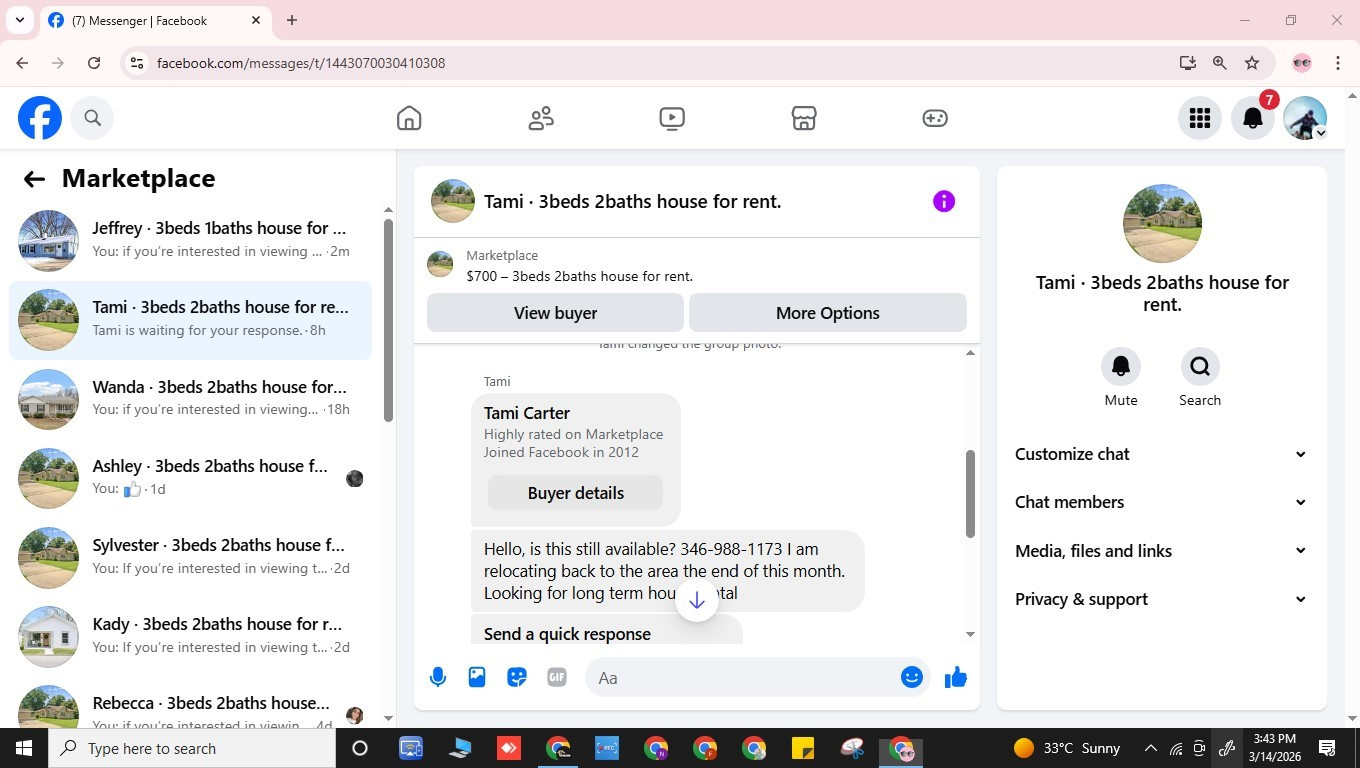Choose a sticker icon in composer
This screenshot has height=768, width=1360.
point(517,677)
